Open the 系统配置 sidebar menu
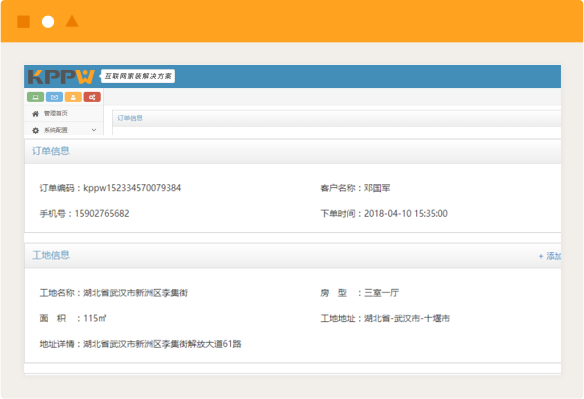The image size is (584, 399). click(x=64, y=130)
